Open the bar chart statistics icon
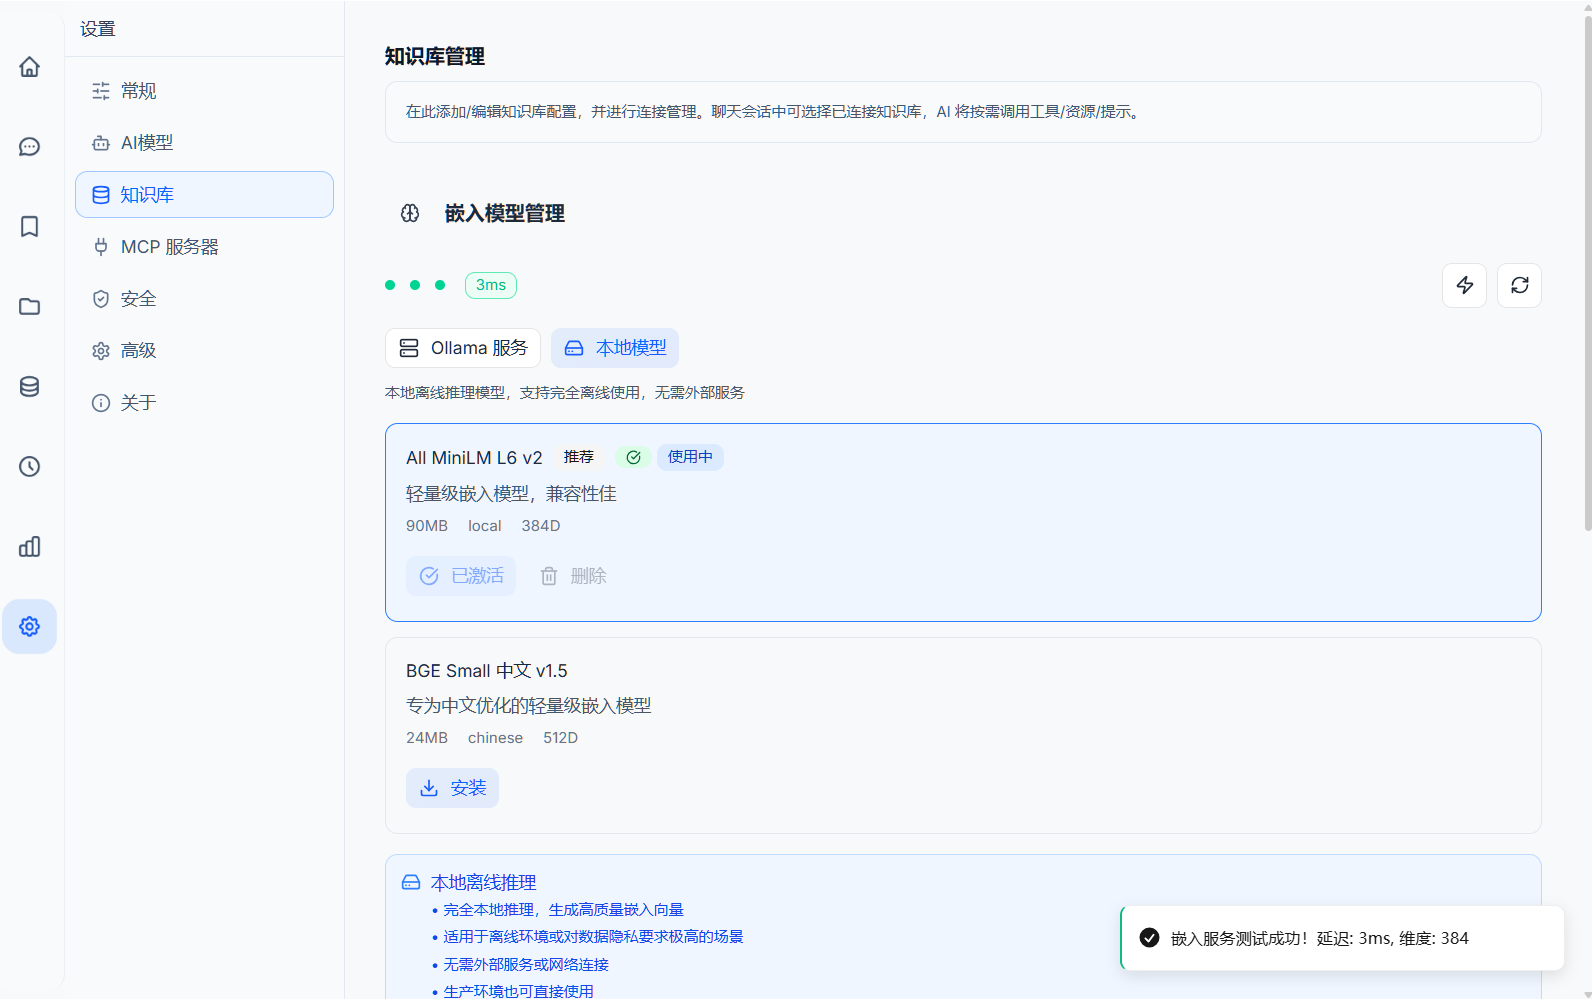 coord(30,547)
